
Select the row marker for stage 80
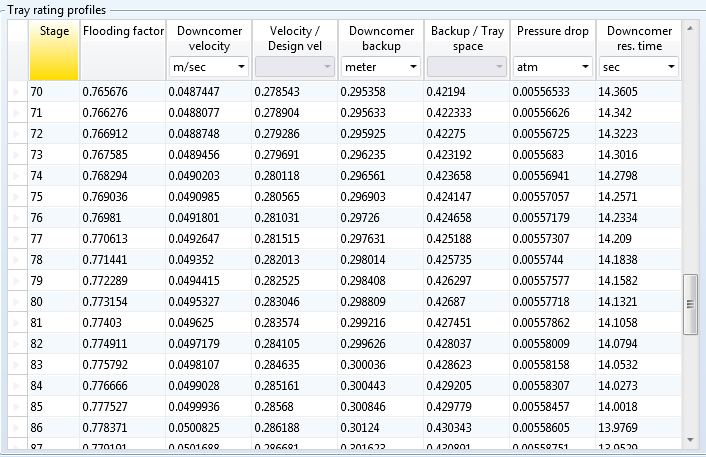tap(15, 301)
